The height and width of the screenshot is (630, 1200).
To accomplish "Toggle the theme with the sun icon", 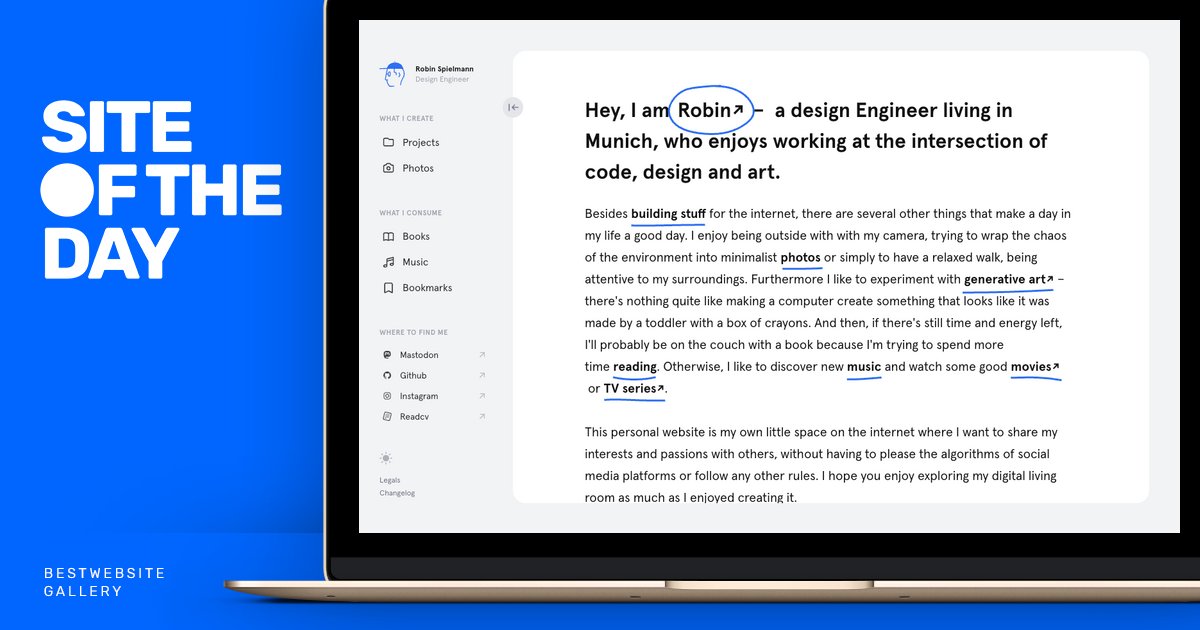I will [385, 458].
